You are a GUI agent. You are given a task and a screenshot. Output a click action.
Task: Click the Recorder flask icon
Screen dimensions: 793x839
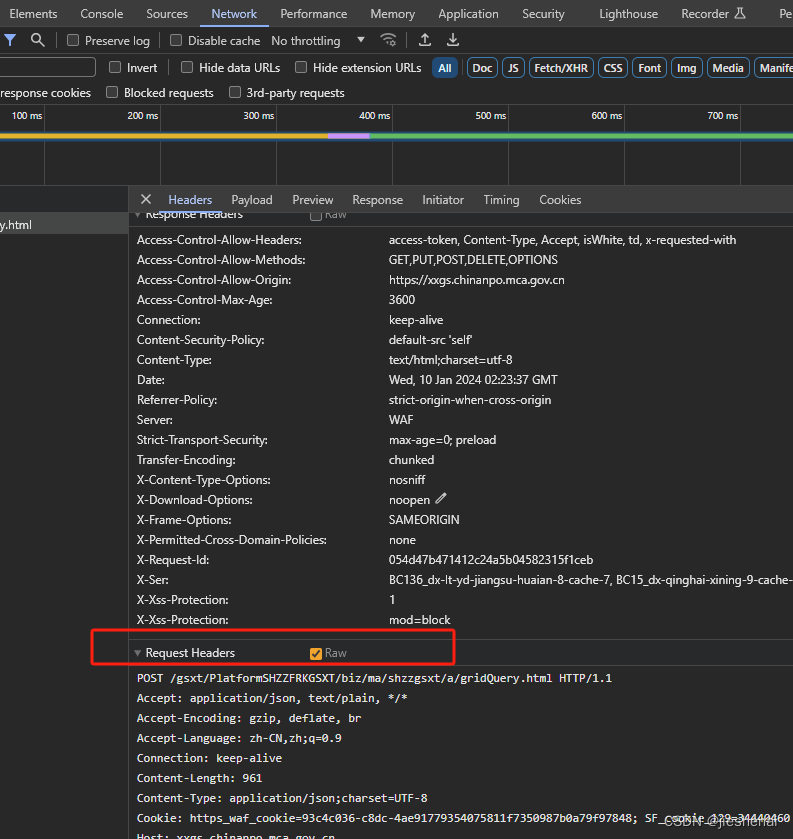[740, 13]
